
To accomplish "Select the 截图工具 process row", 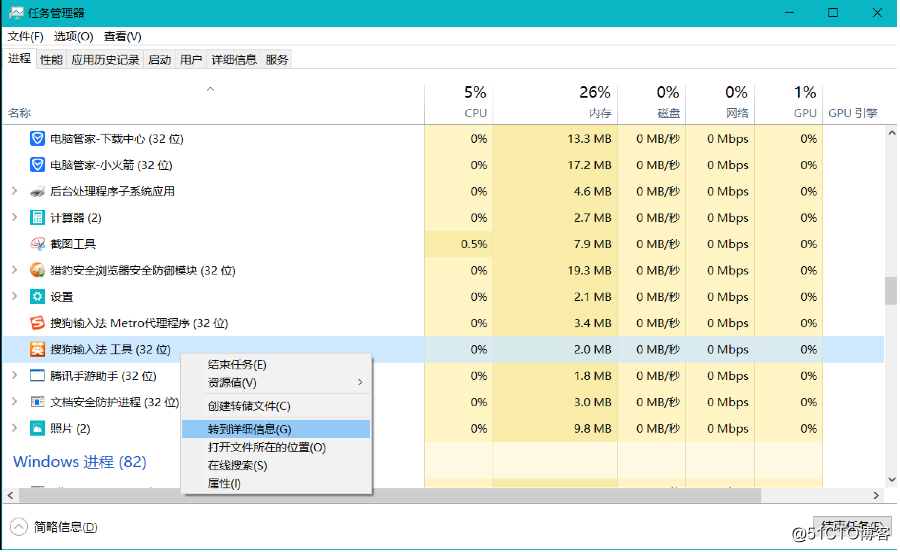I will tap(443, 244).
